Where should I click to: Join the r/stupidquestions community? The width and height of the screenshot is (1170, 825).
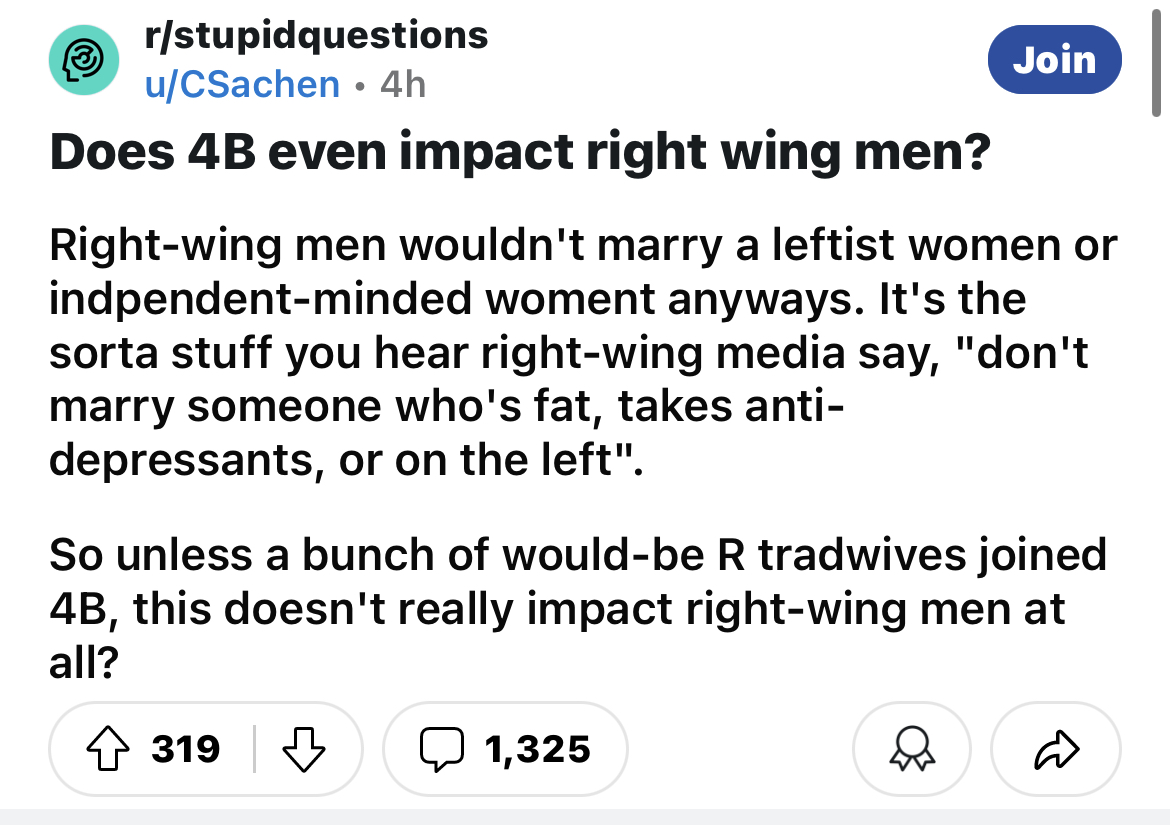click(x=1054, y=59)
